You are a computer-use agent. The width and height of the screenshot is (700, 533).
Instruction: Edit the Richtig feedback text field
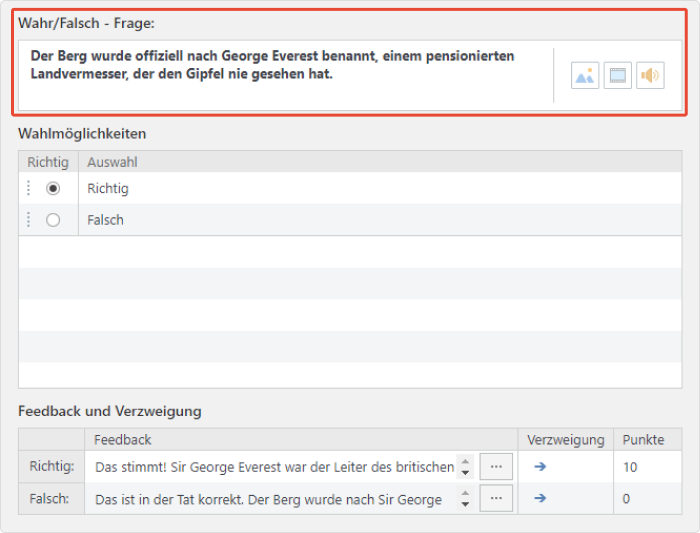pos(275,467)
